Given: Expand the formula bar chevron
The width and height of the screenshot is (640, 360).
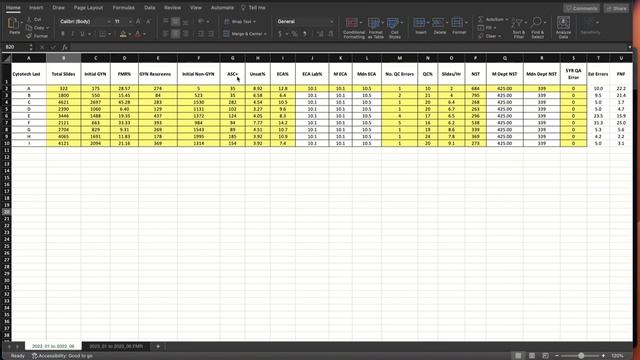Looking at the screenshot, I should [x=629, y=47].
